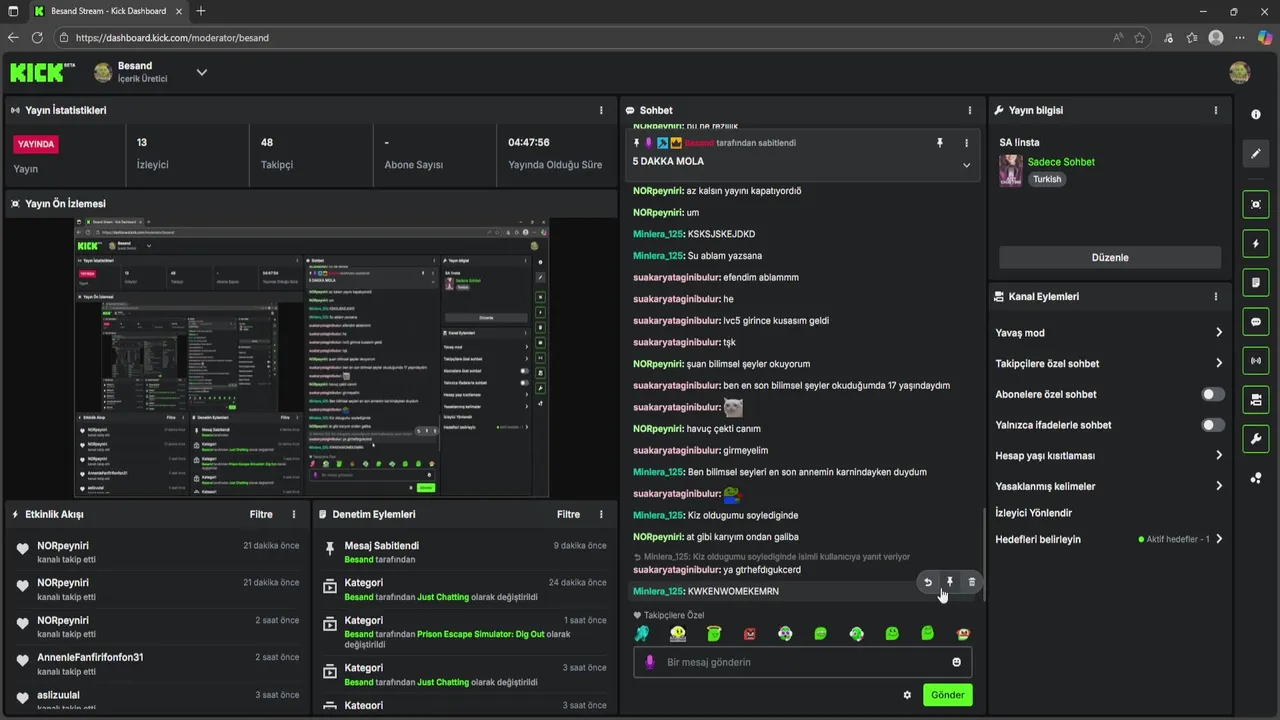Pin the hovered Miniera_125 chat message
The width and height of the screenshot is (1280, 720).
(950, 582)
